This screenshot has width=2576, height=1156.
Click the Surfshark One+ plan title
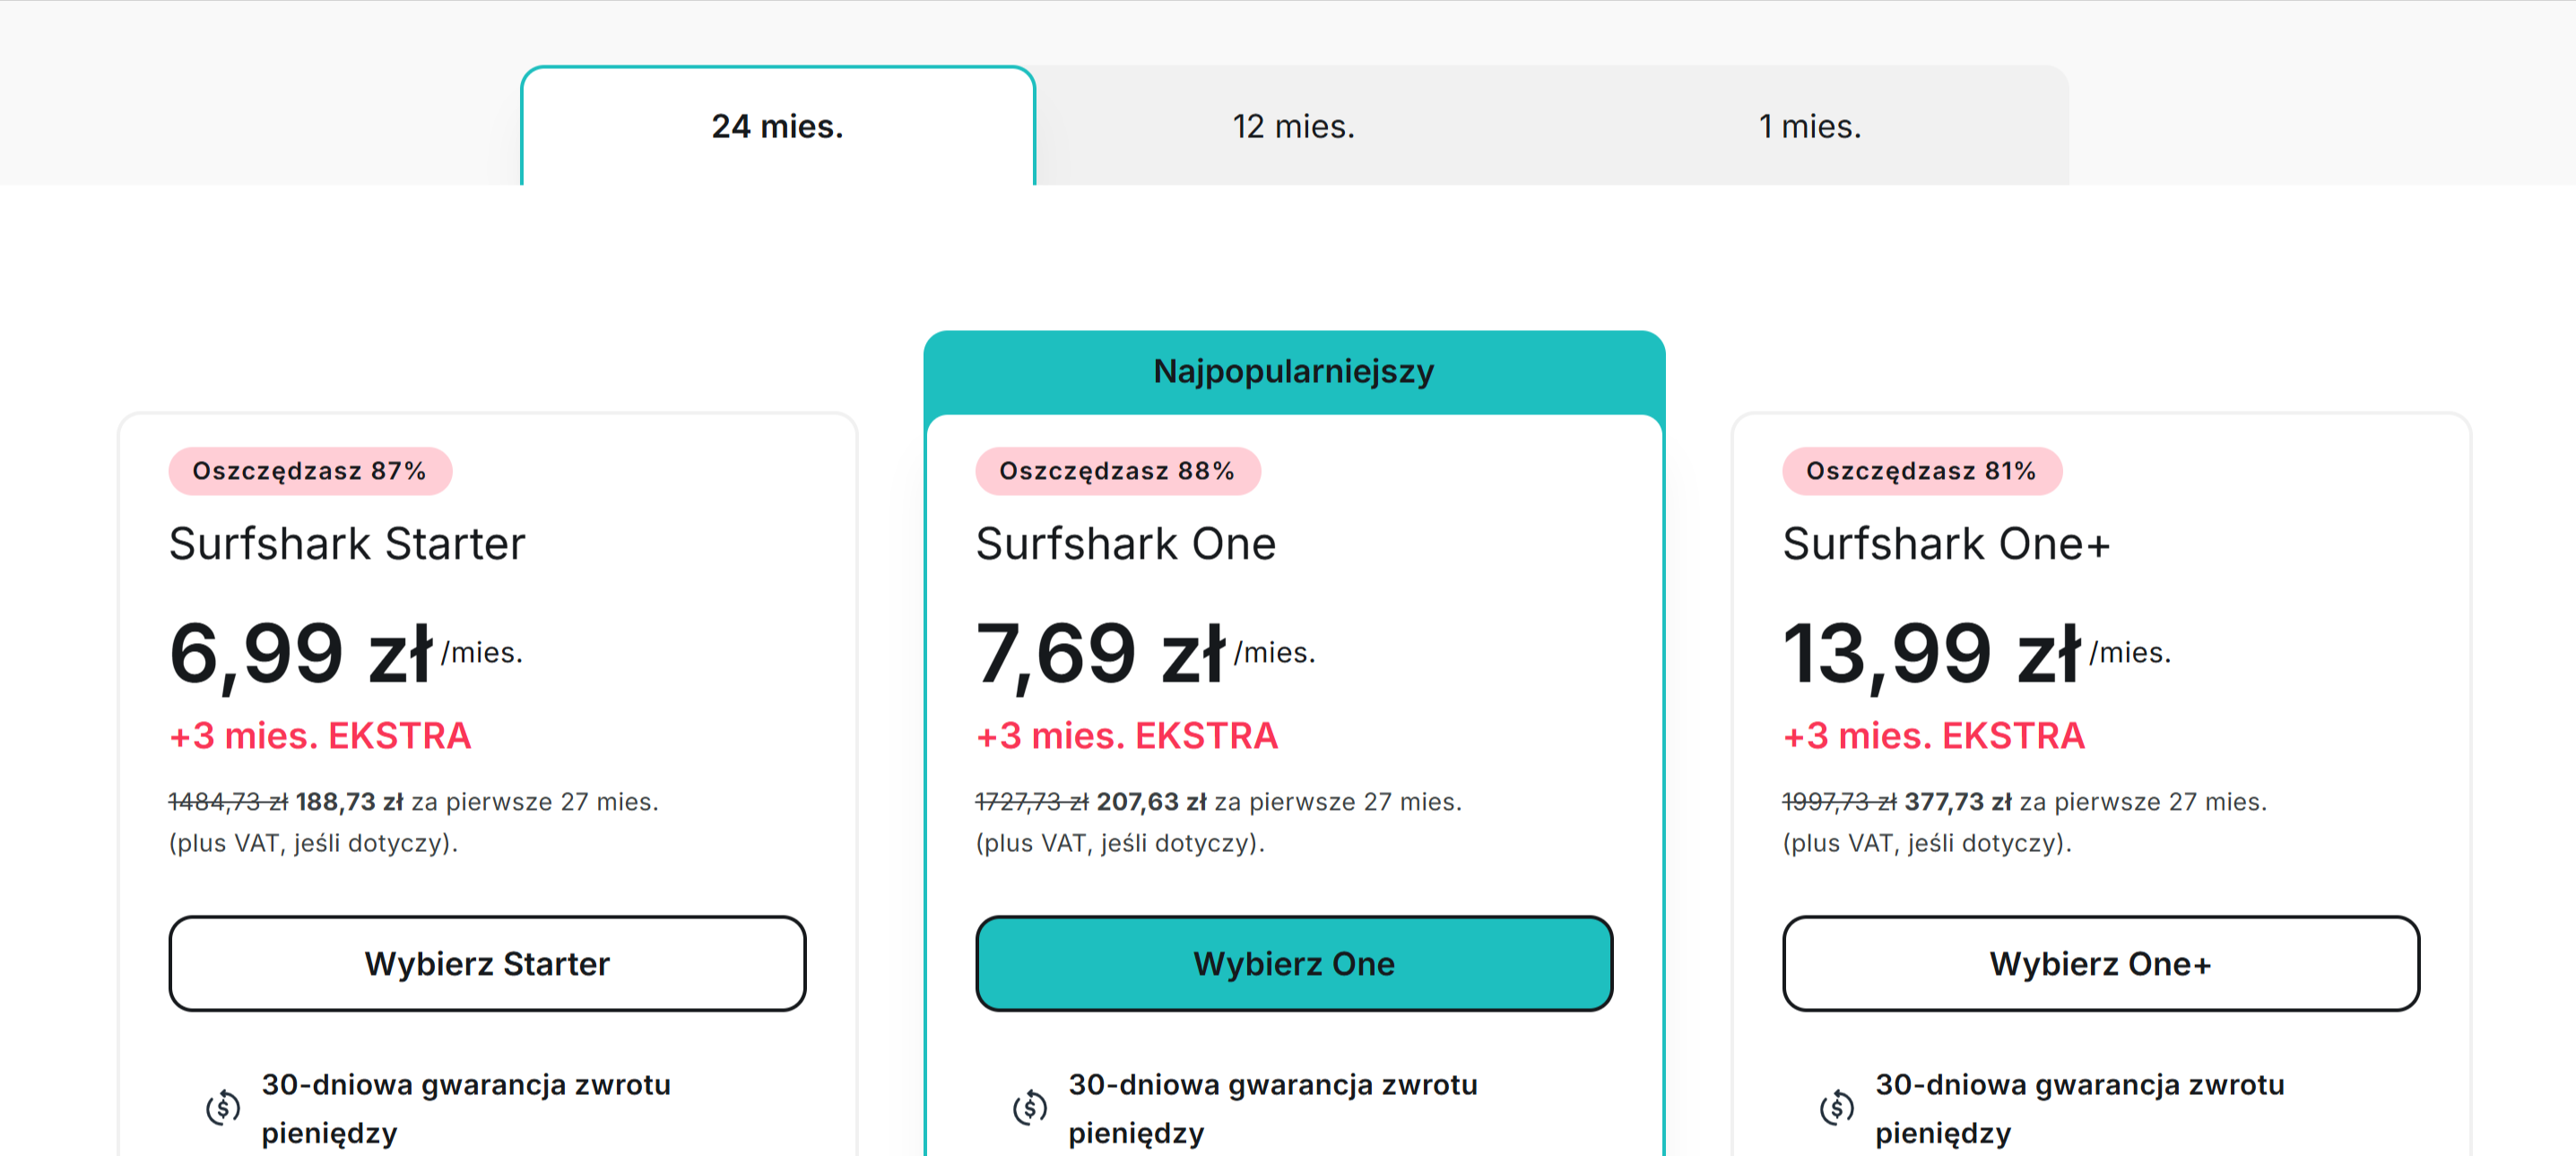pos(1946,544)
